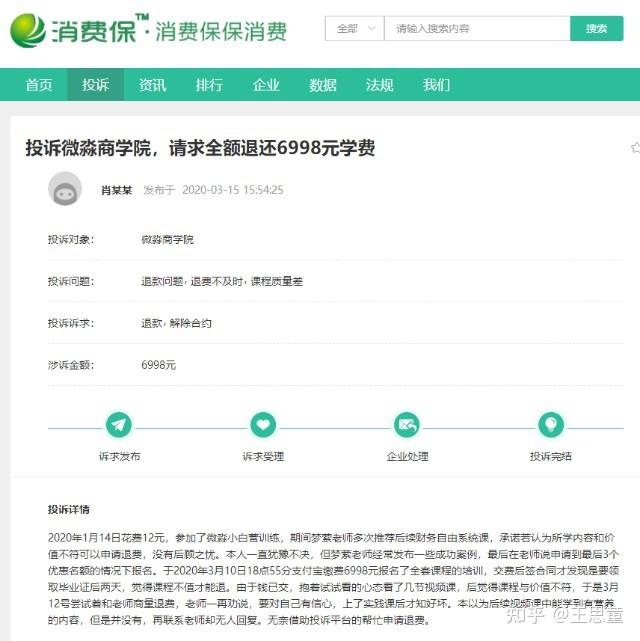Click the complaint title about 6998元学费

click(200, 148)
